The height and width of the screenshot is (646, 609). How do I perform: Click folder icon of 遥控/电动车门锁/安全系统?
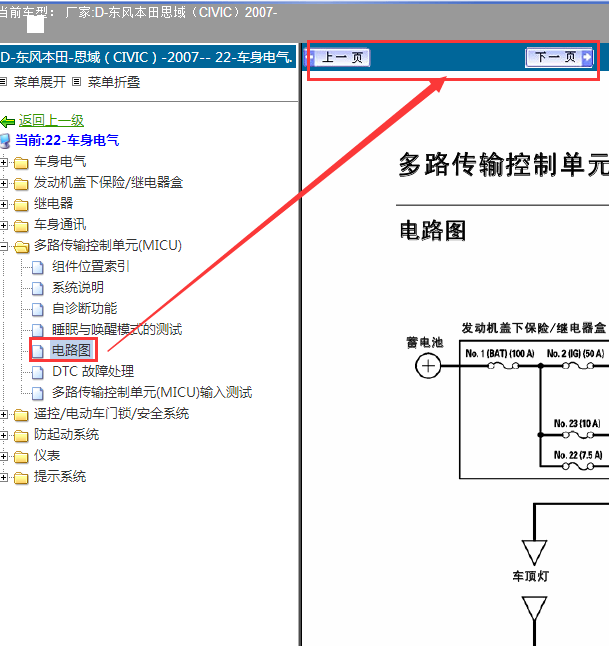point(21,415)
